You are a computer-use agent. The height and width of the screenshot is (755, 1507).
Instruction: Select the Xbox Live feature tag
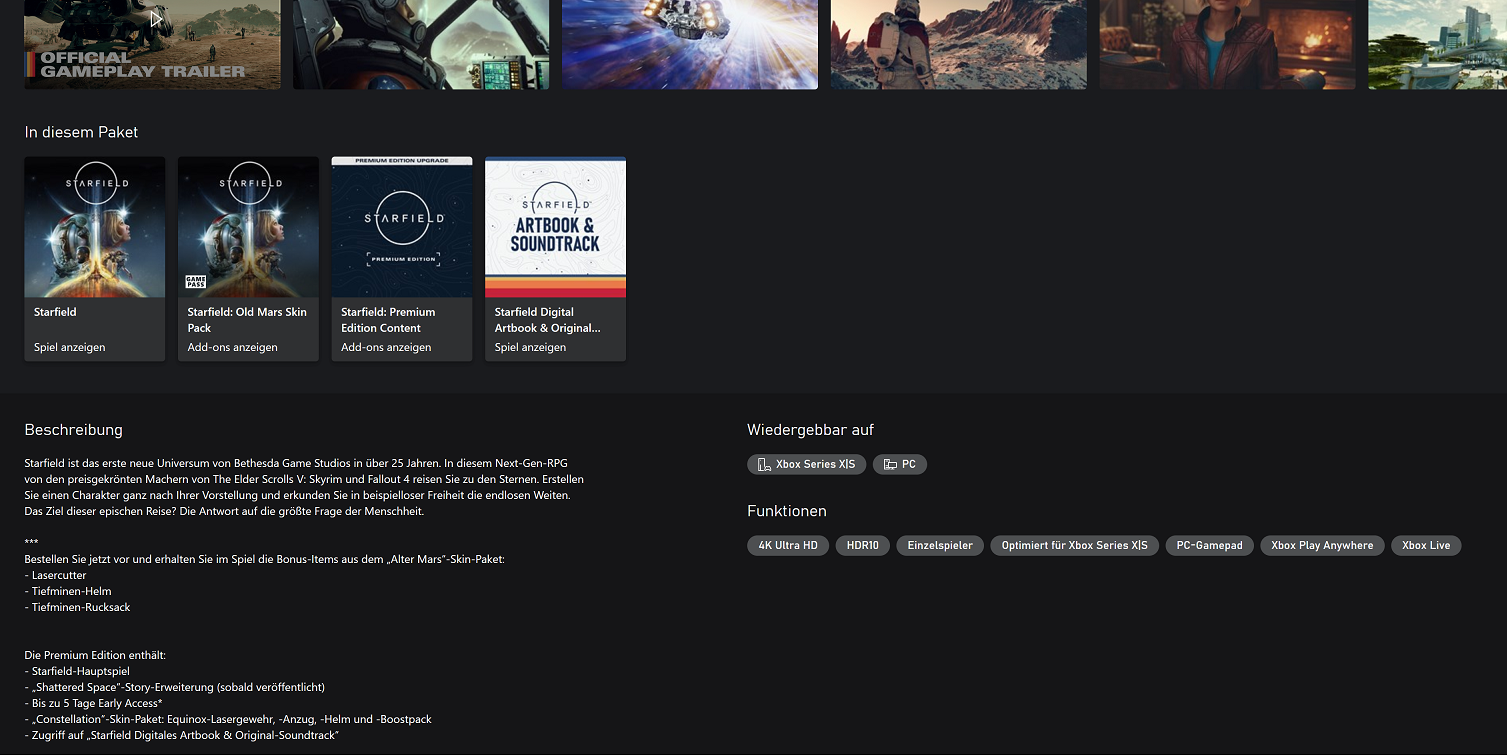click(1426, 546)
